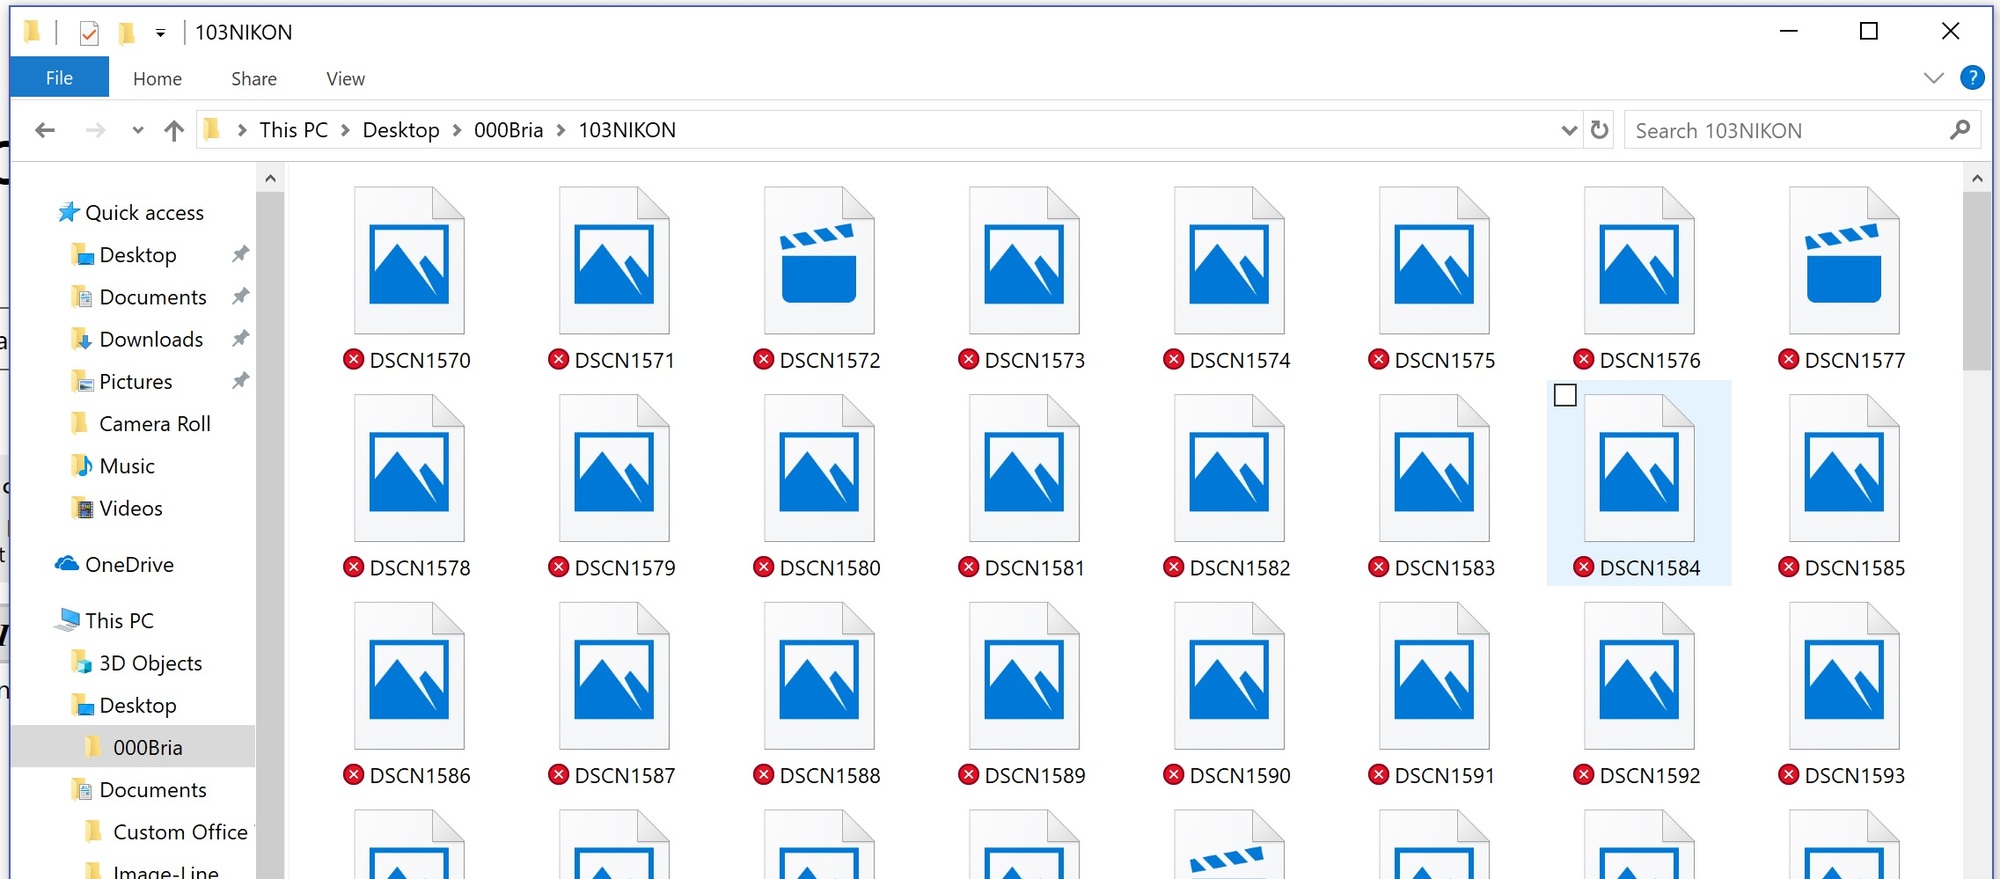The height and width of the screenshot is (879, 2000).
Task: Open the Home ribbon tab
Action: (157, 78)
